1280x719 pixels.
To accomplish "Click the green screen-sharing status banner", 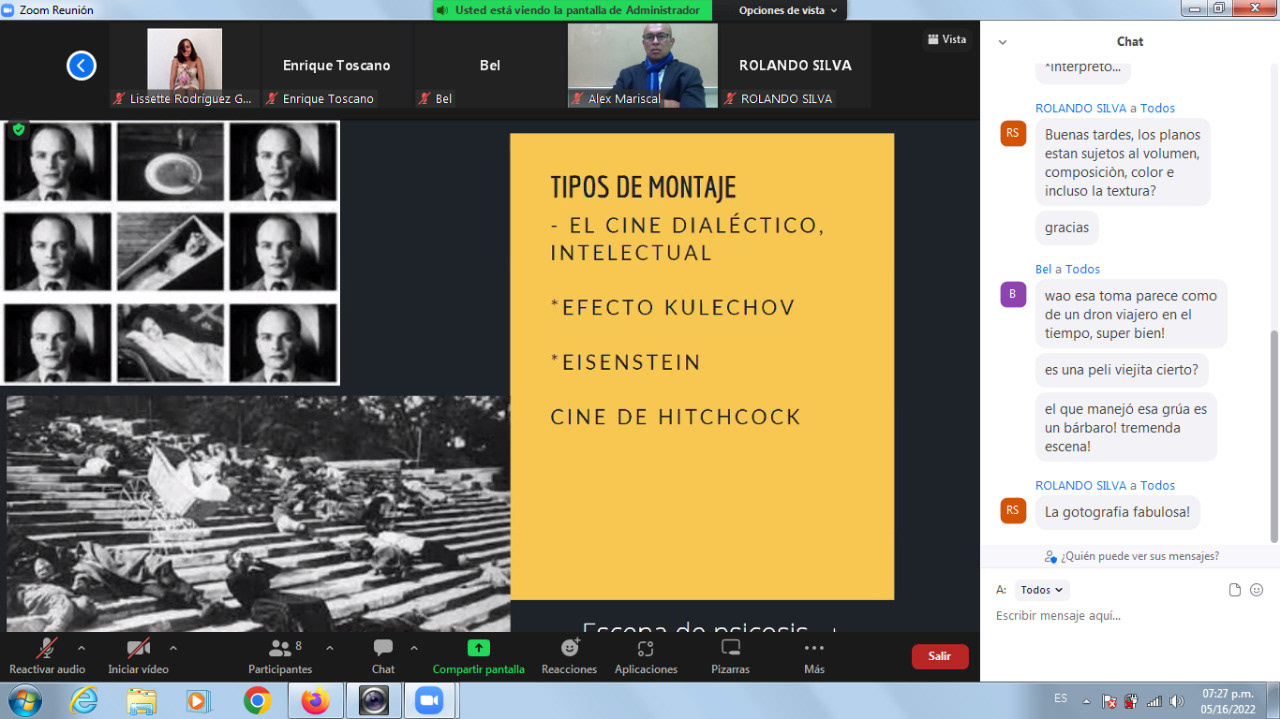I will (572, 10).
